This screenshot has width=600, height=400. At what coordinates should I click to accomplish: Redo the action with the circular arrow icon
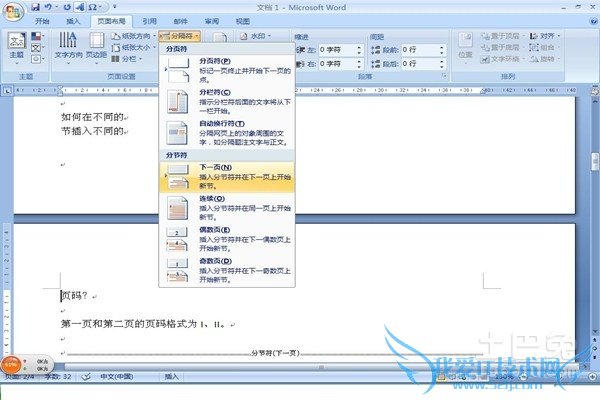pos(67,7)
